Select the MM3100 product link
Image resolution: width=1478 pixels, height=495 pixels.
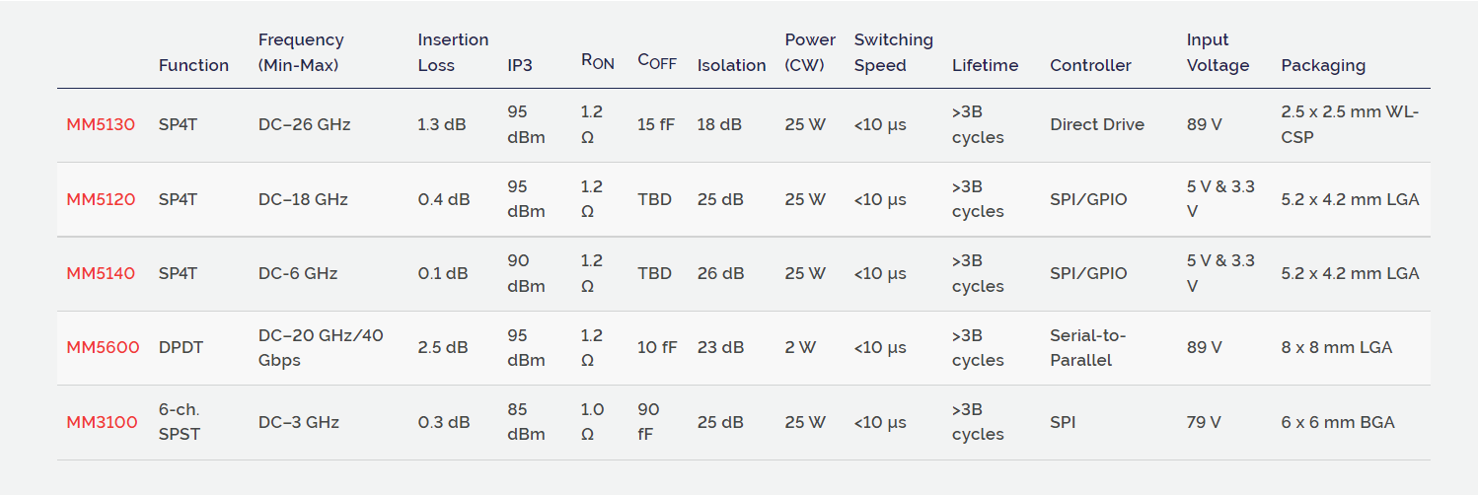point(101,422)
